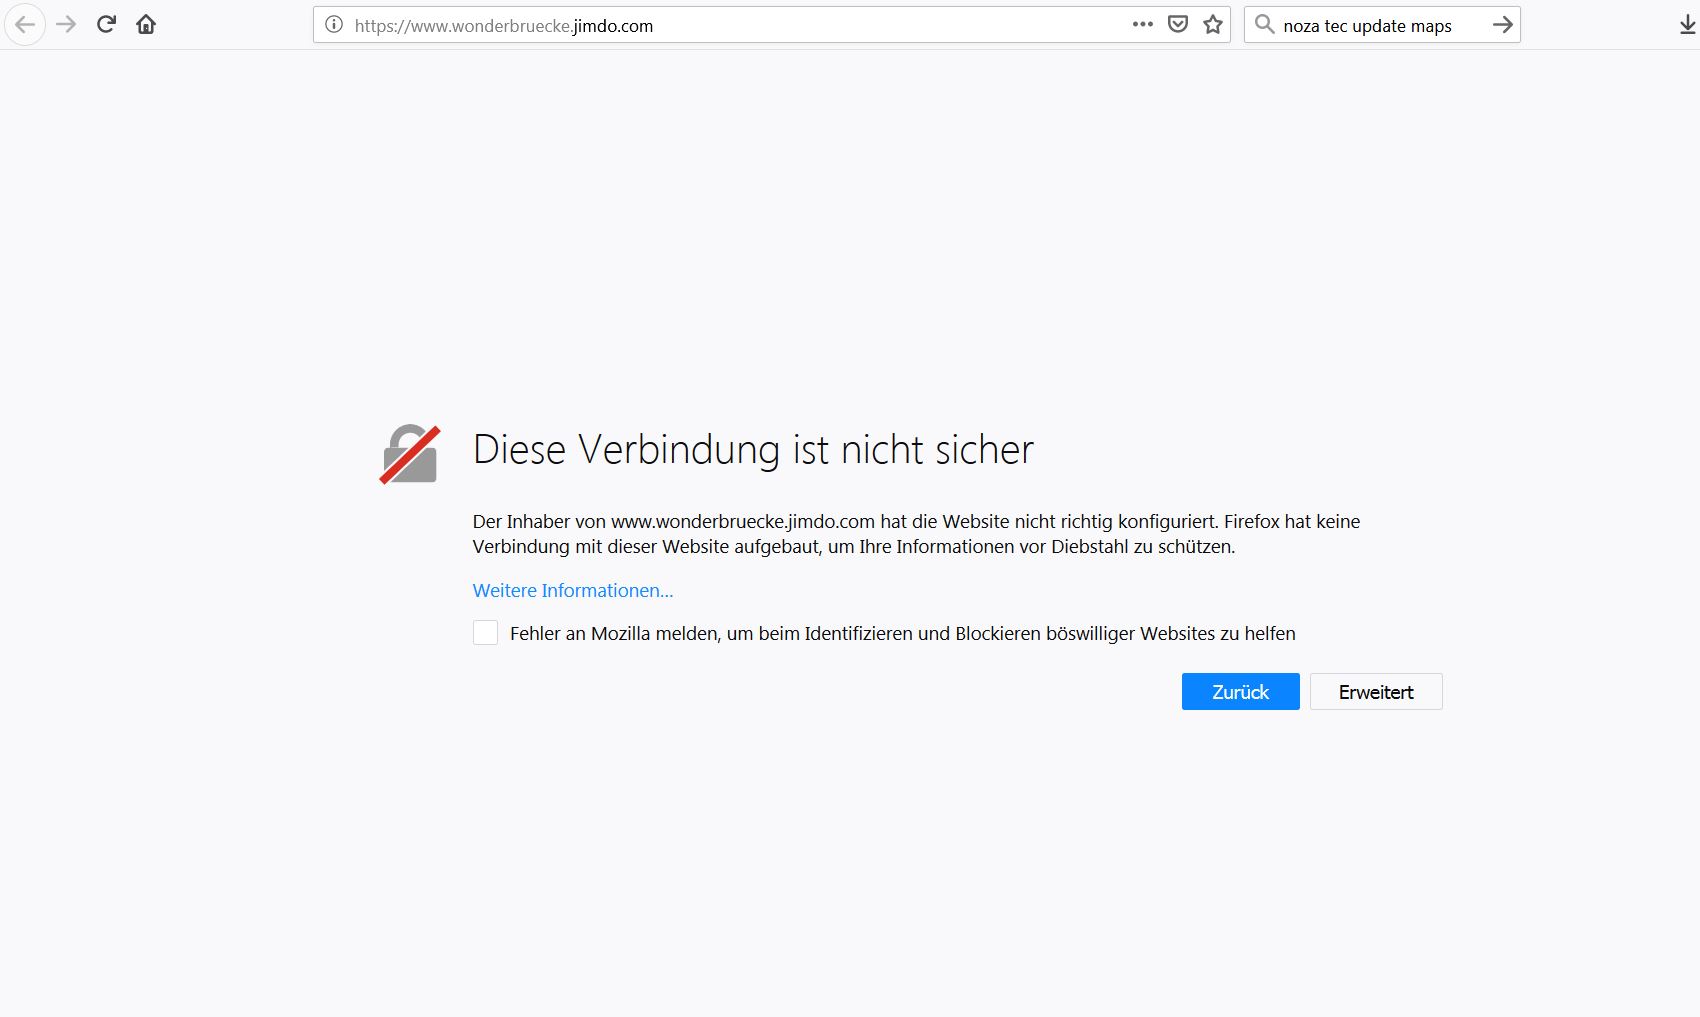The height and width of the screenshot is (1017, 1700).
Task: Click the Zurück button
Action: (1241, 692)
